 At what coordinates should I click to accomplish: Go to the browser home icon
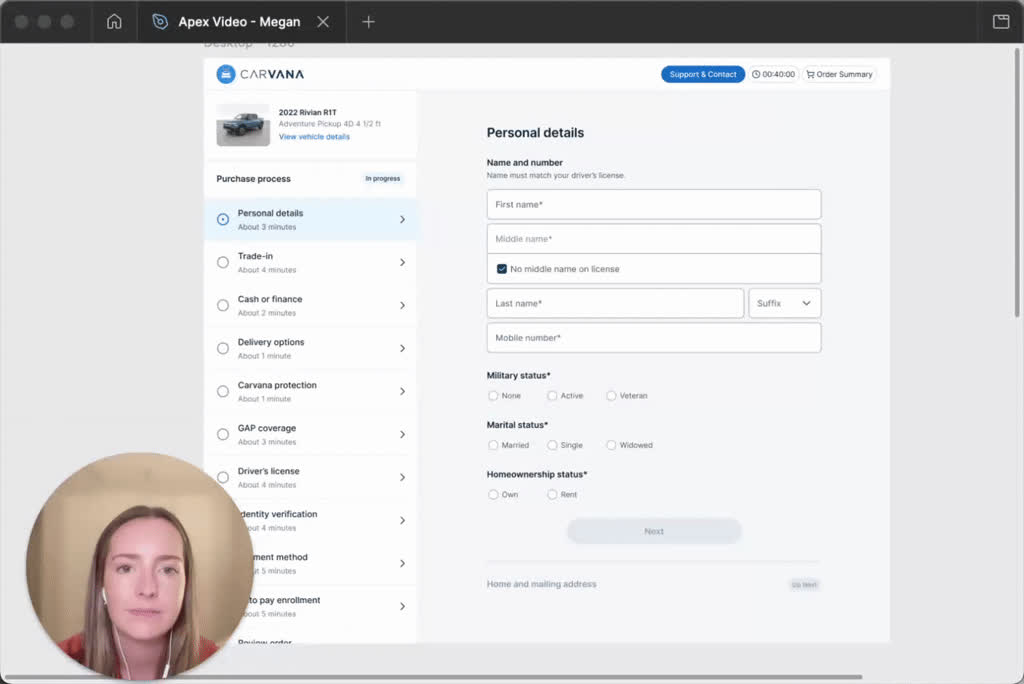[114, 22]
